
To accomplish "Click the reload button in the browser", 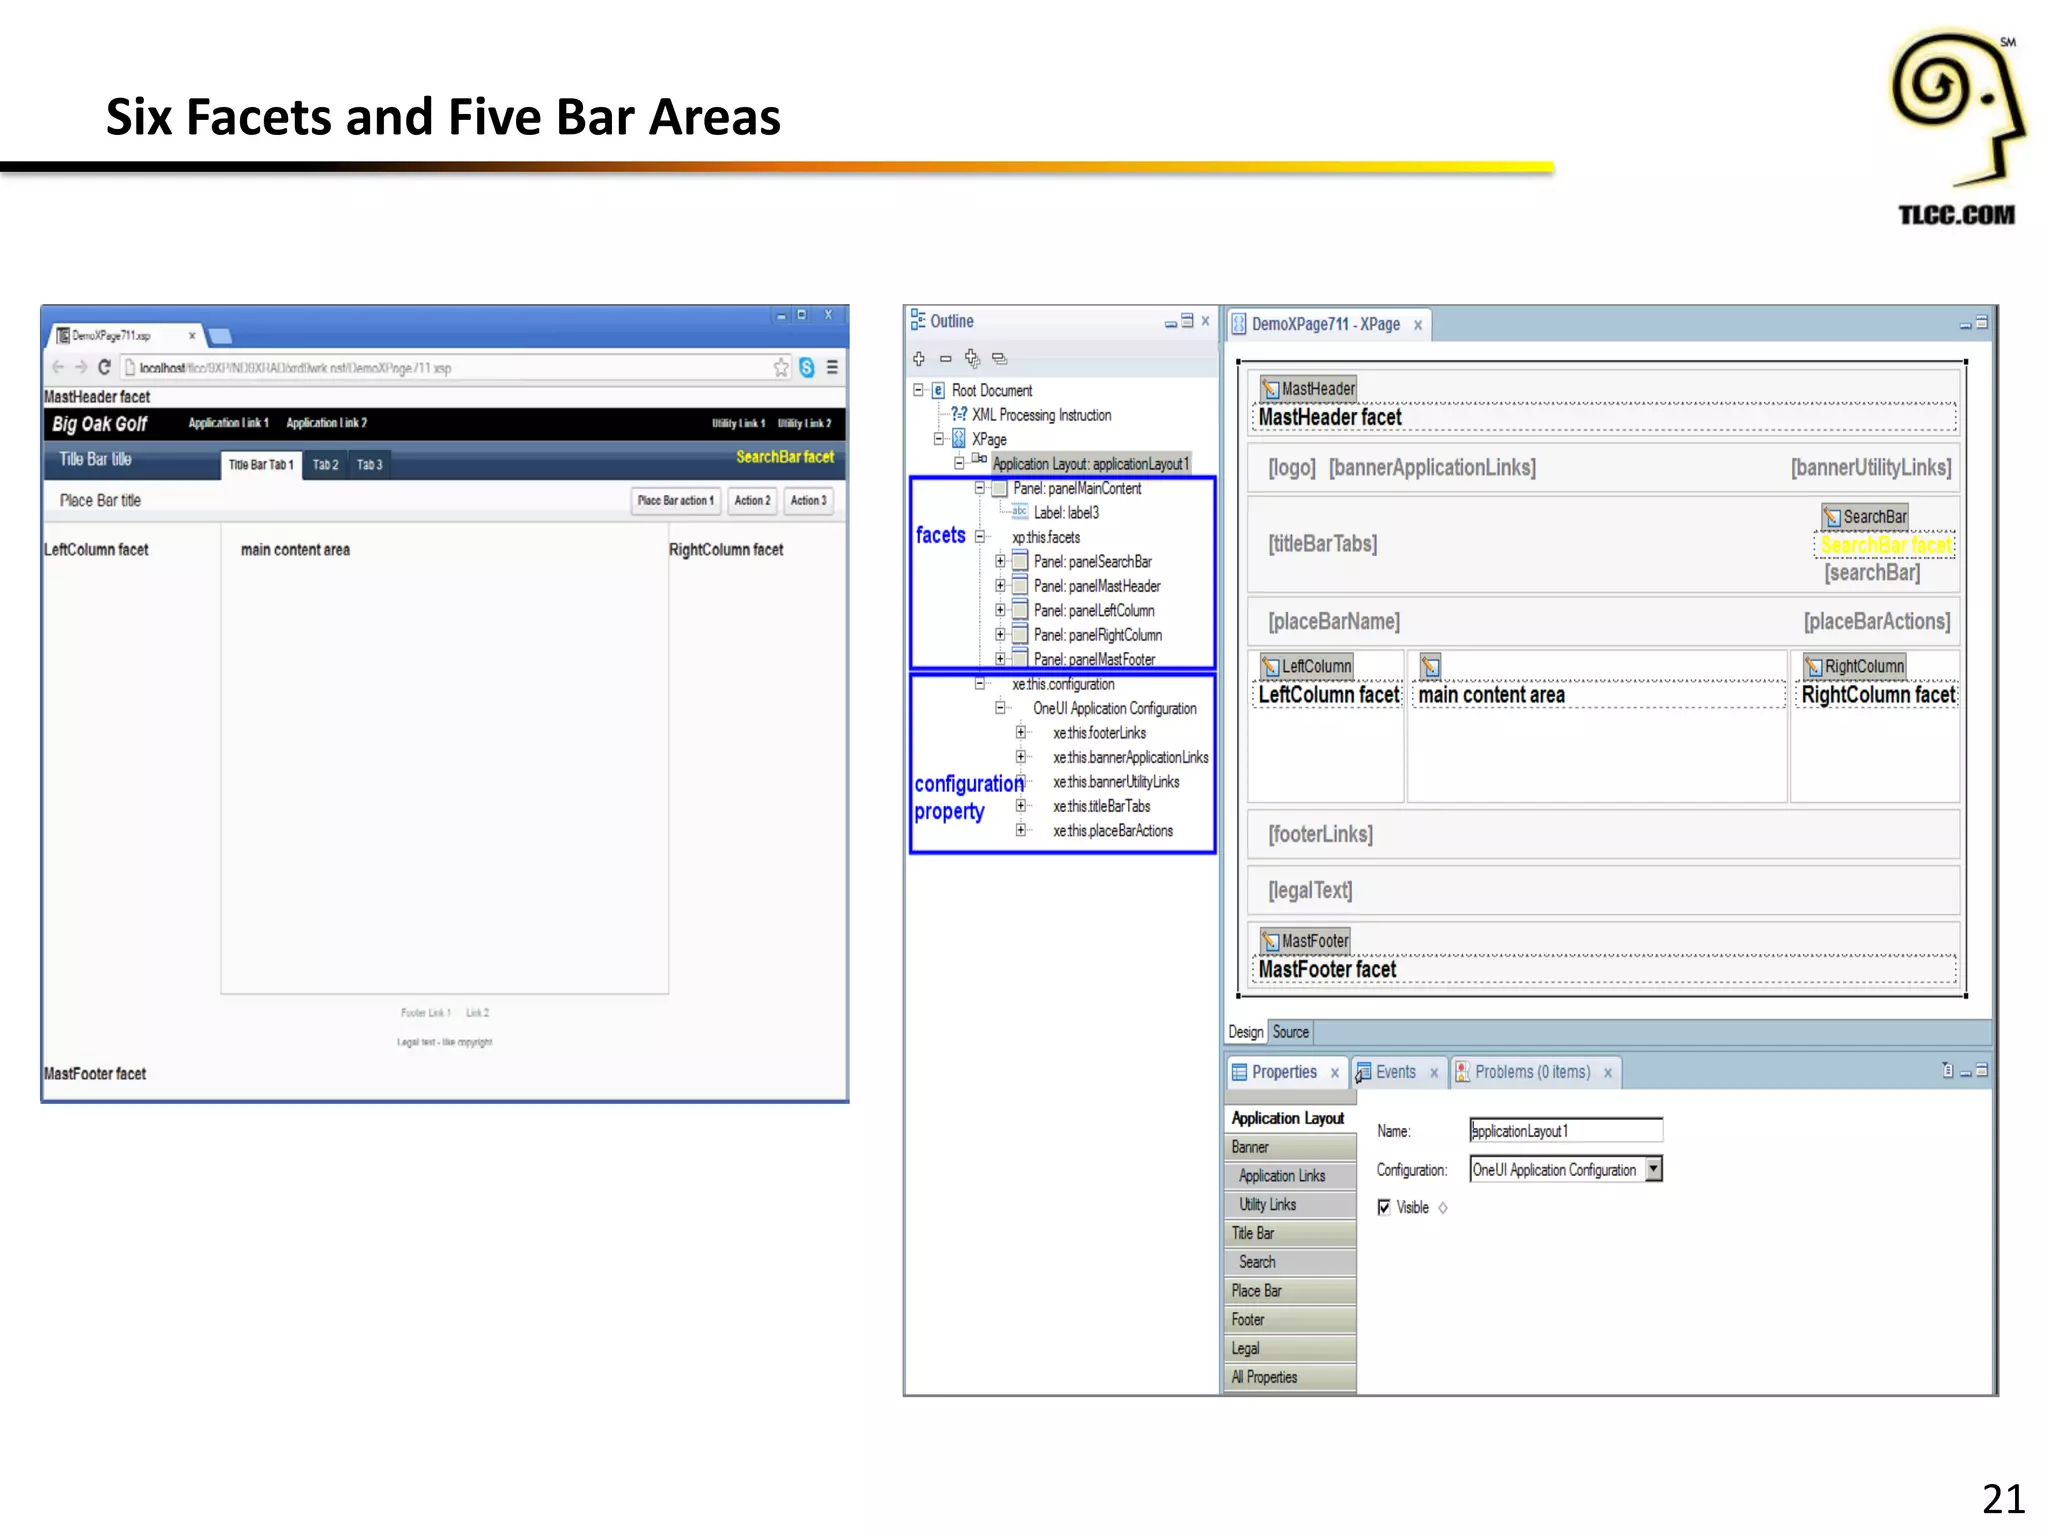I will [104, 367].
